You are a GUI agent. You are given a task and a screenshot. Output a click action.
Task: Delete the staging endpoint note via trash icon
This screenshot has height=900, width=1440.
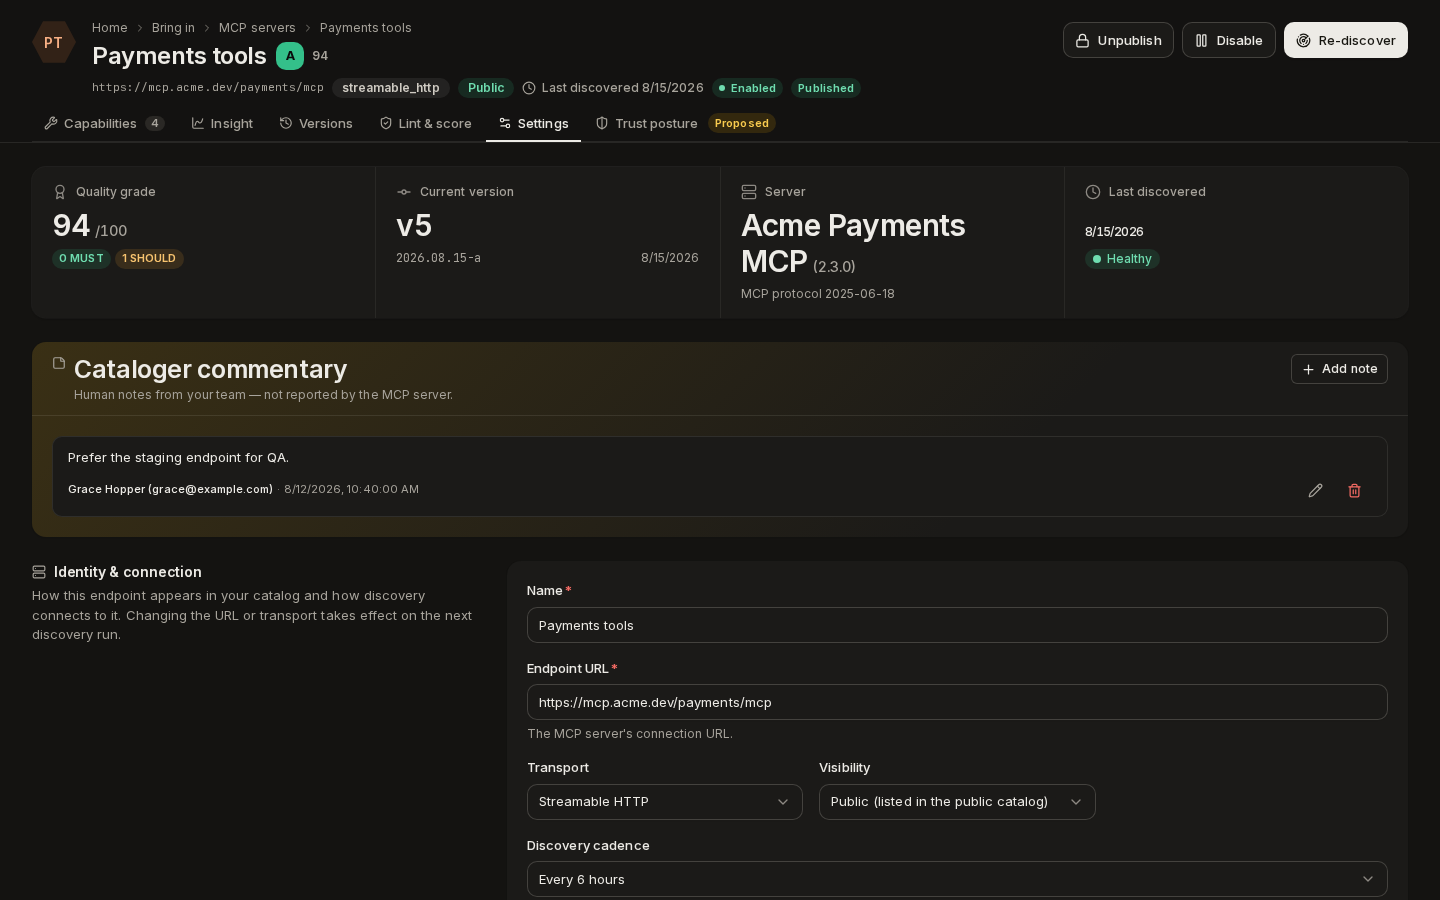(x=1354, y=490)
